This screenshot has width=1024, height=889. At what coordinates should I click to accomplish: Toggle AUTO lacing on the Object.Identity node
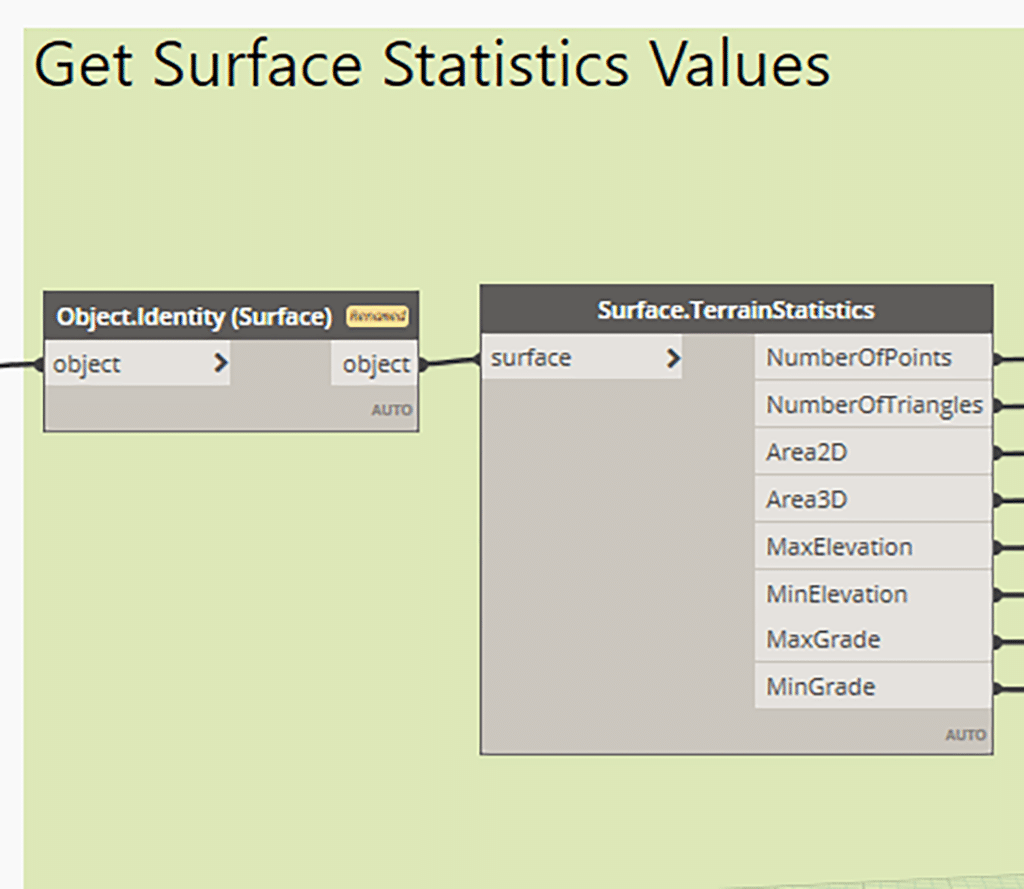392,409
